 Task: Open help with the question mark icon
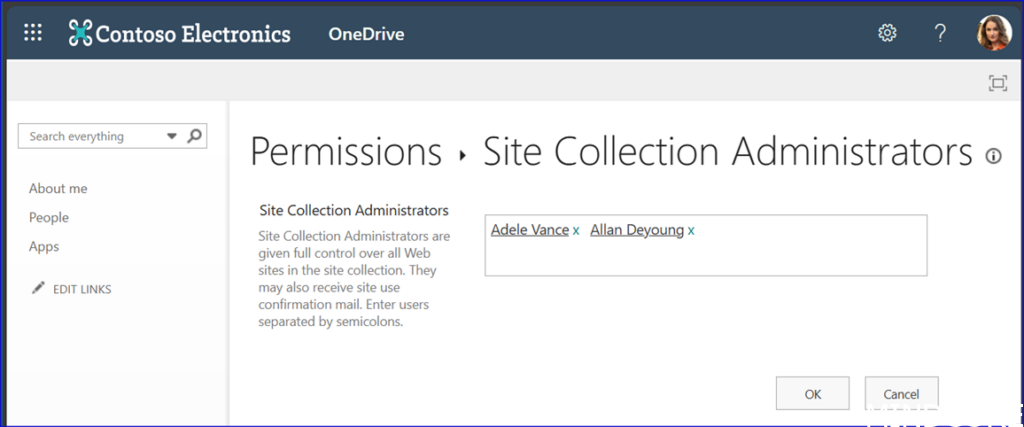(940, 33)
